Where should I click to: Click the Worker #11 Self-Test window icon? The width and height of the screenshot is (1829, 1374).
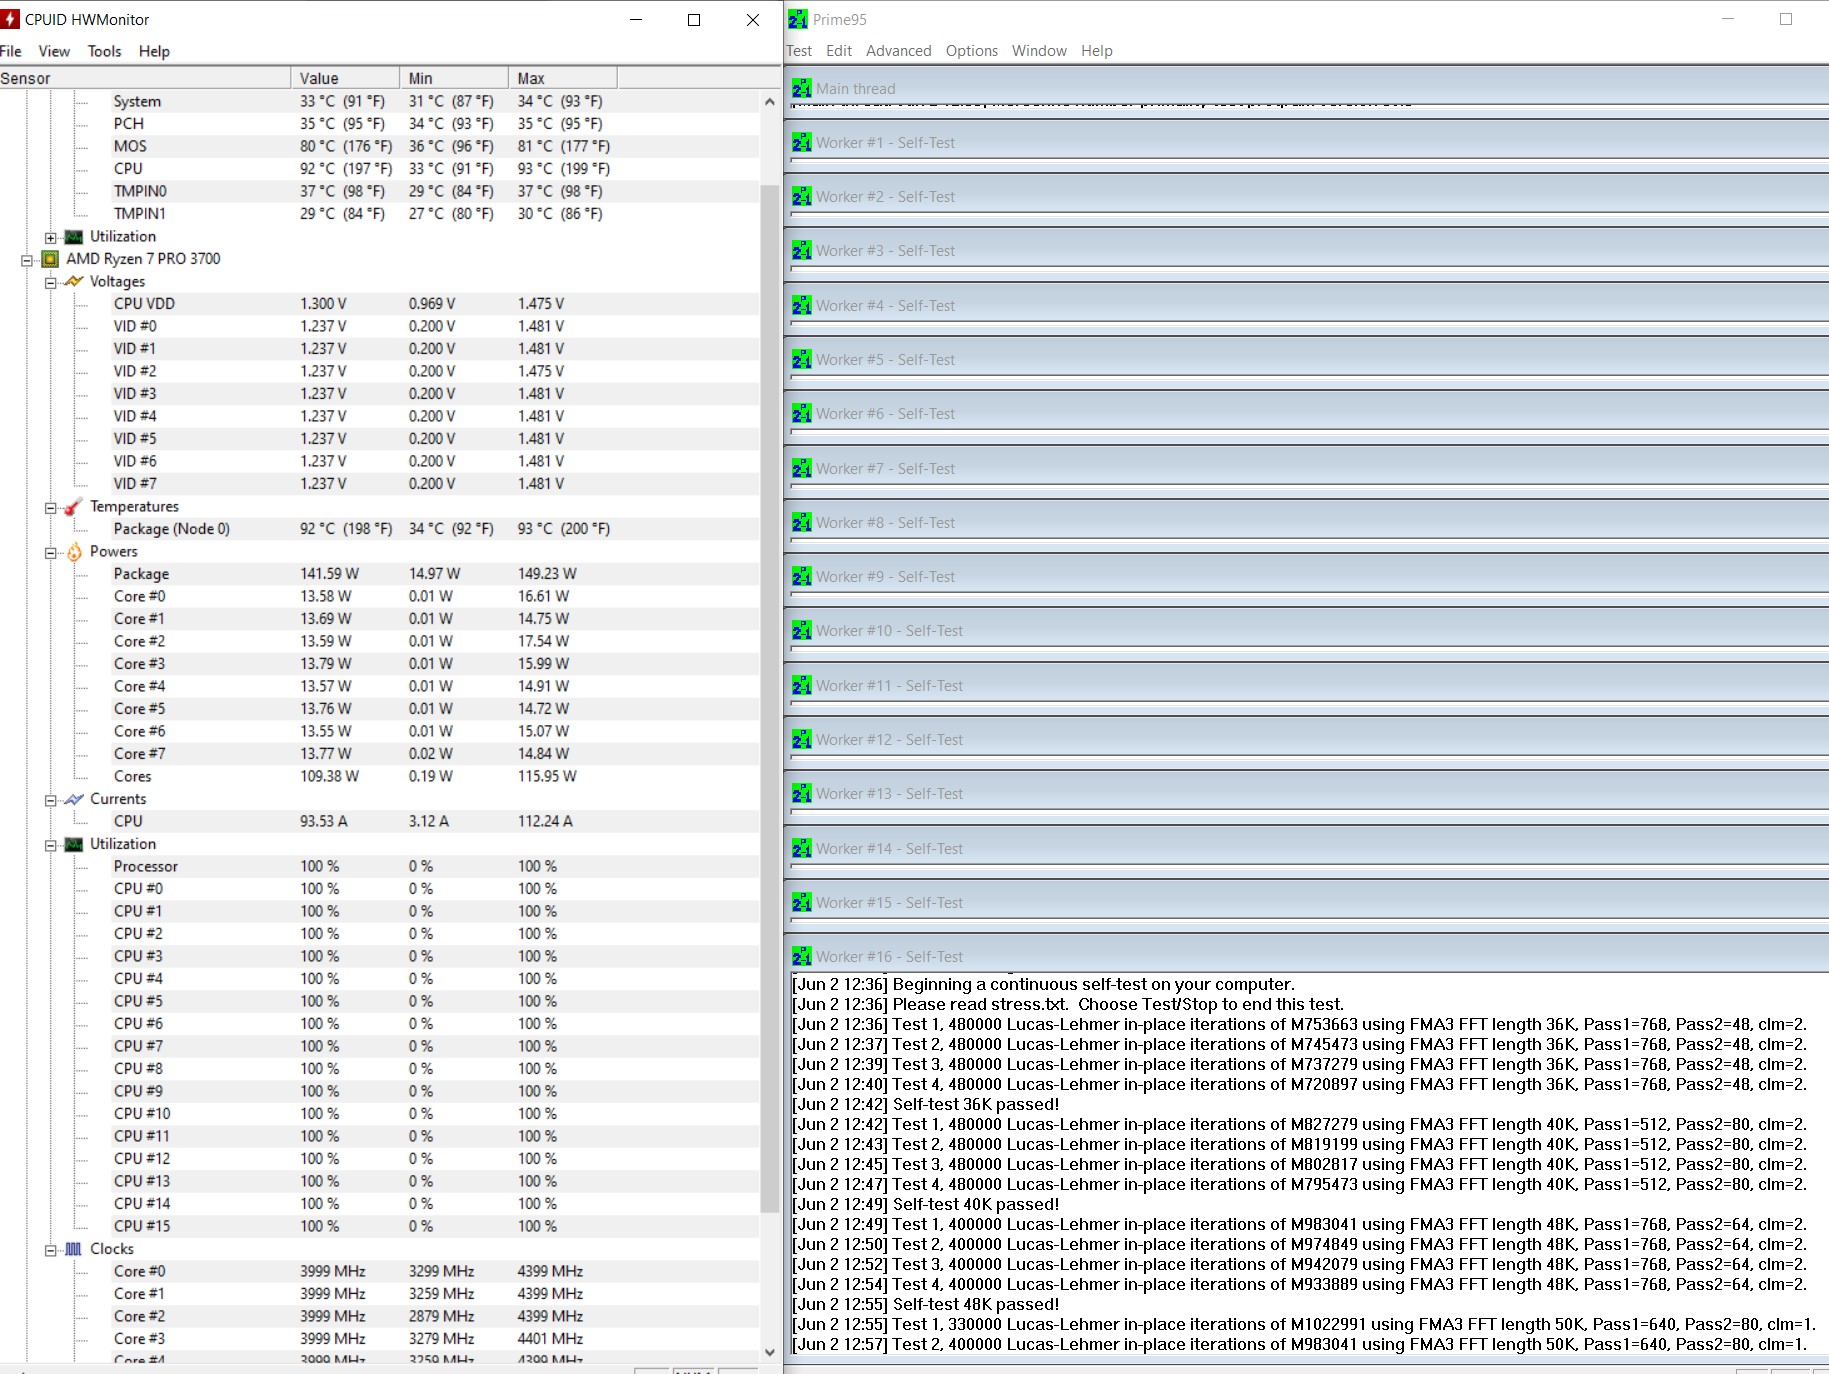[802, 685]
